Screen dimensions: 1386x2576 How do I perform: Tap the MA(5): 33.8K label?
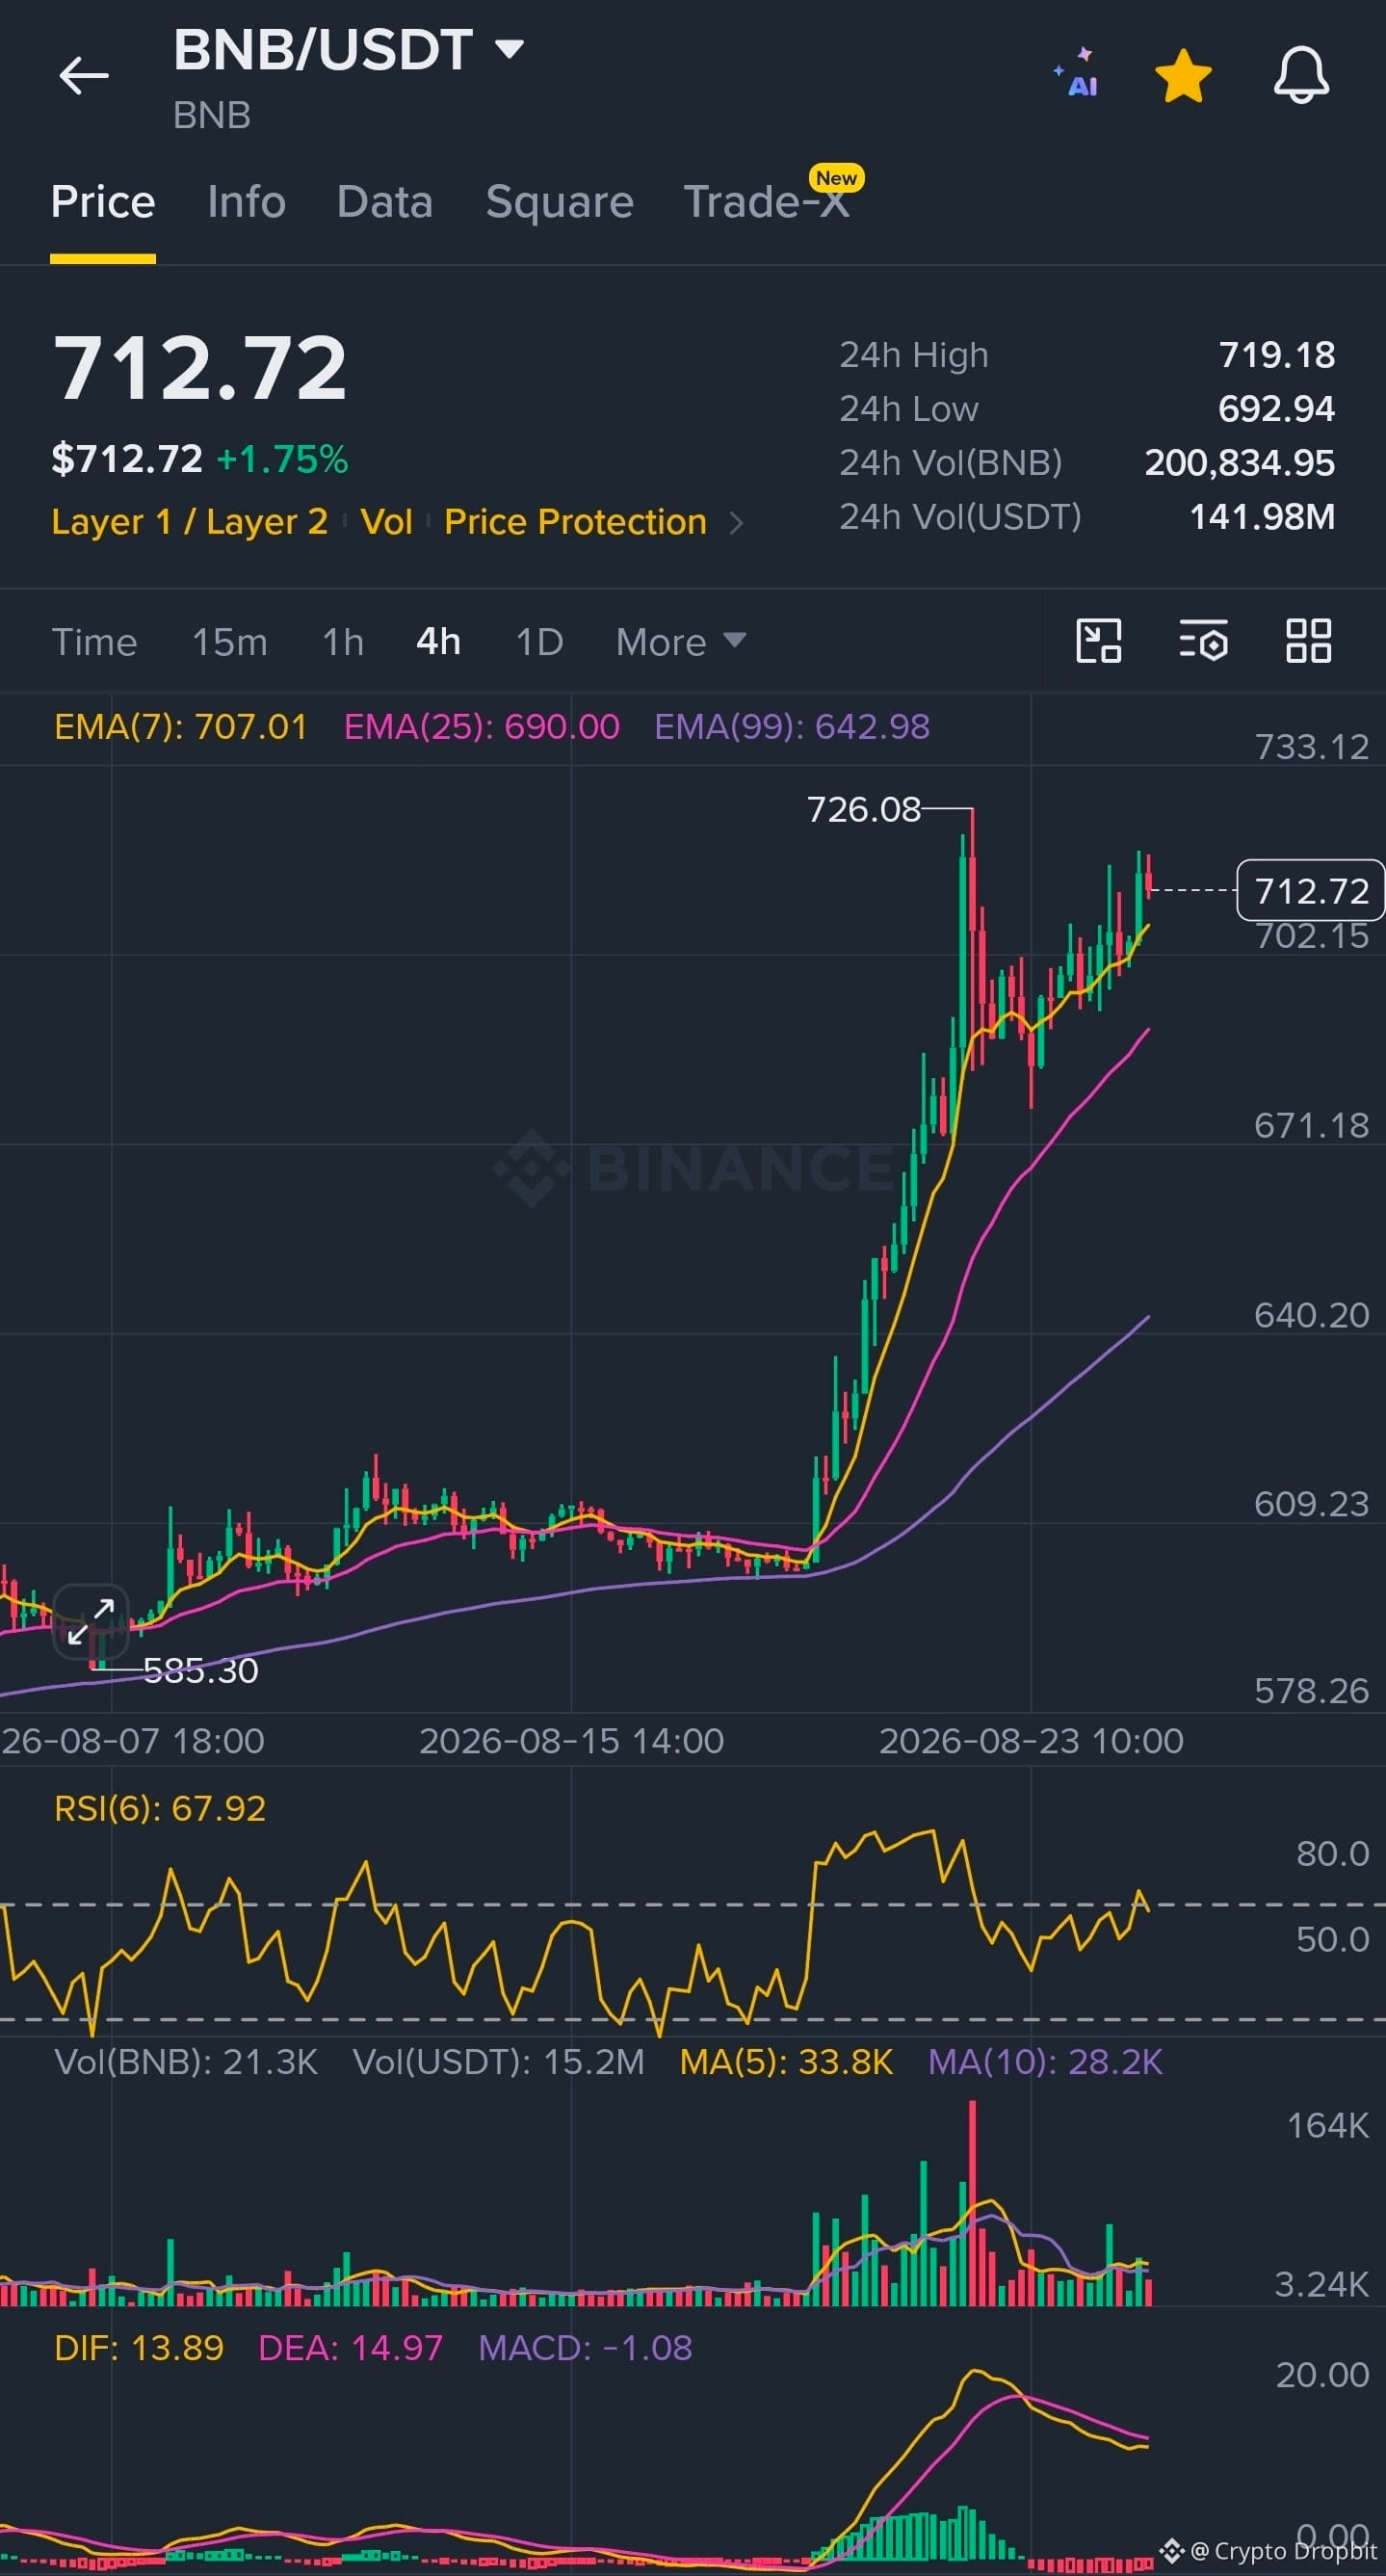point(786,2062)
